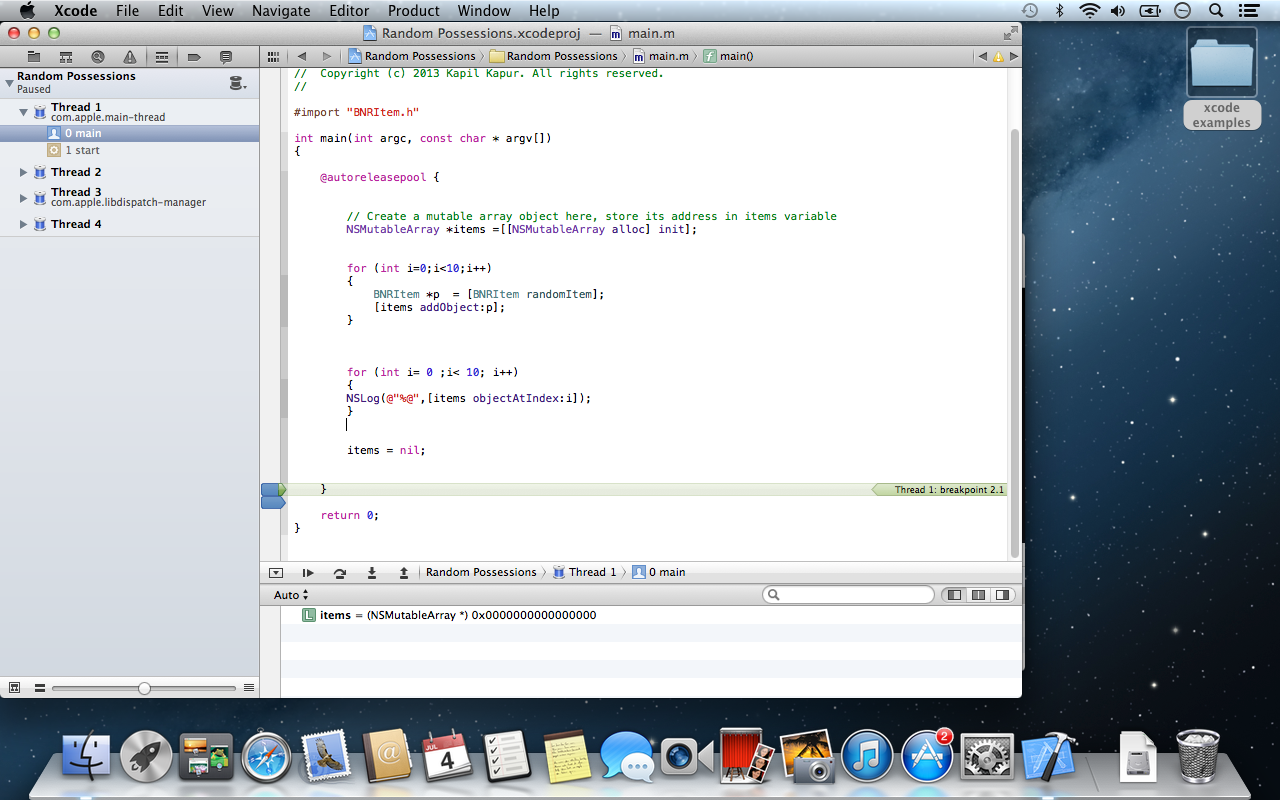Click the Random Possessions folder in jump bar
Screen dimensions: 1280x800
[x=554, y=56]
